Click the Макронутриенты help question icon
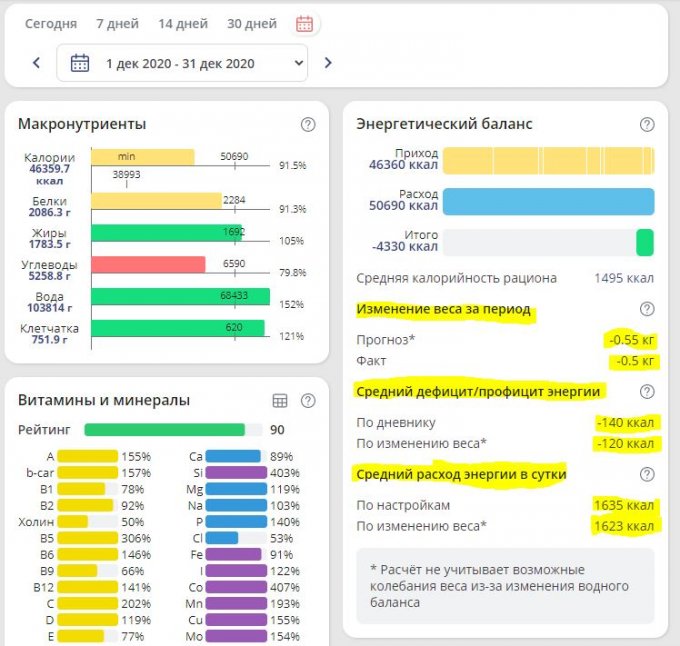This screenshot has height=646, width=680. 308,125
